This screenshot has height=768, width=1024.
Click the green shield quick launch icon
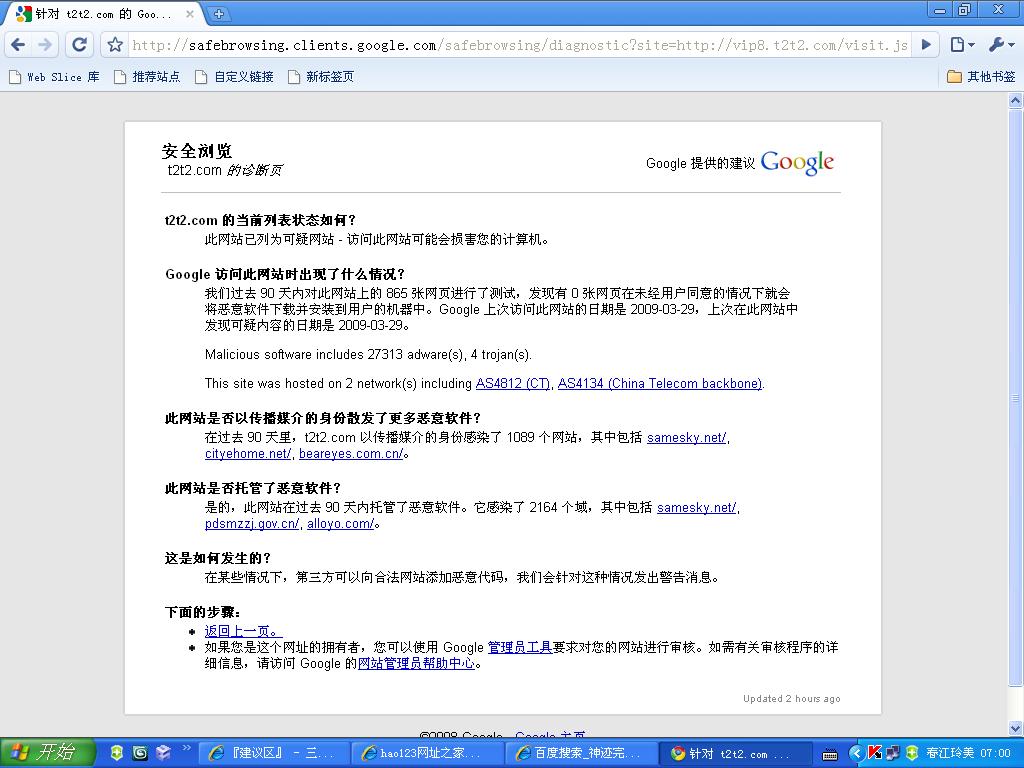(116, 753)
